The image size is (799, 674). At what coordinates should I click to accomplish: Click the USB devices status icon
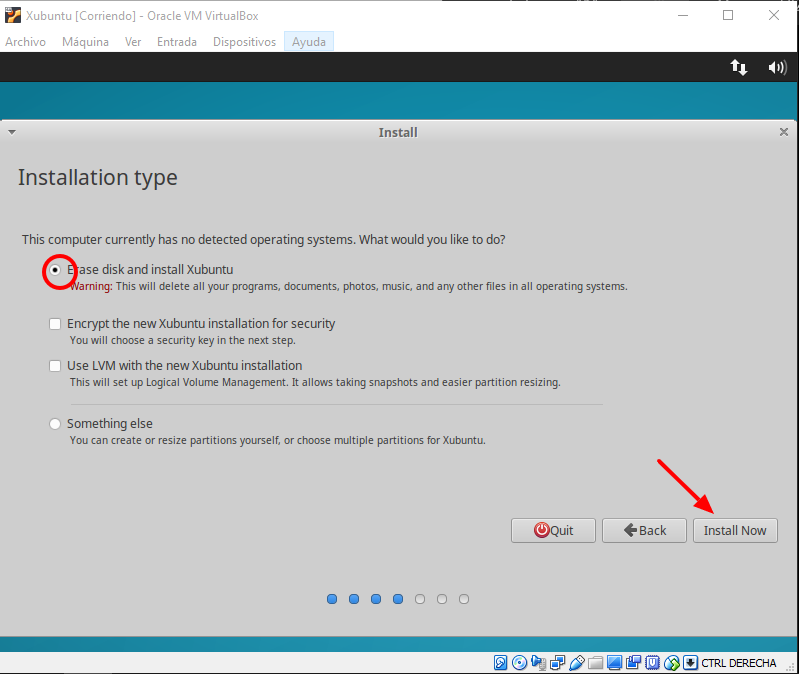pyautogui.click(x=576, y=662)
